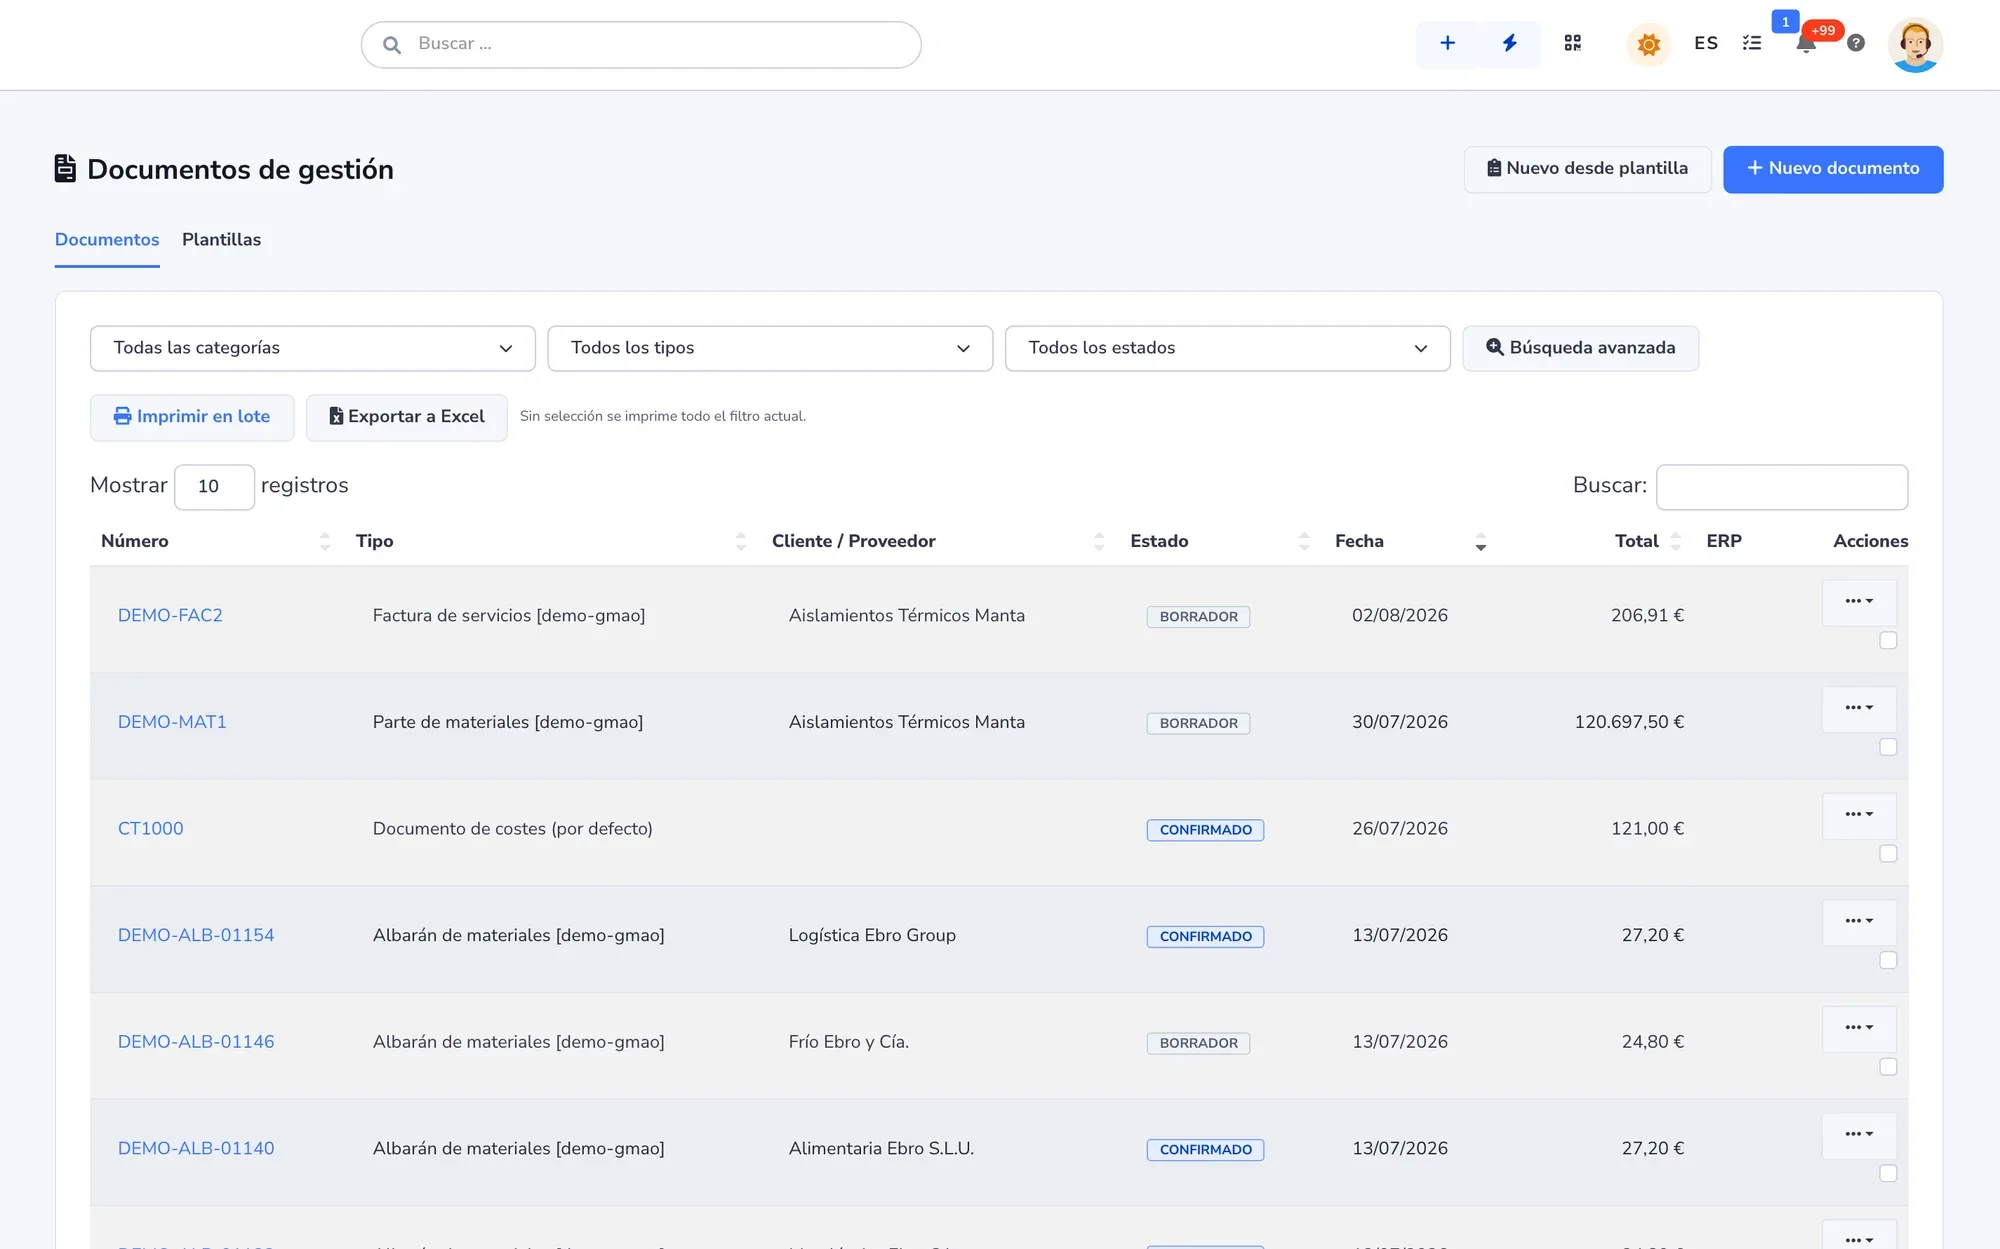
Task: Click the help question mark icon
Action: 1856,43
